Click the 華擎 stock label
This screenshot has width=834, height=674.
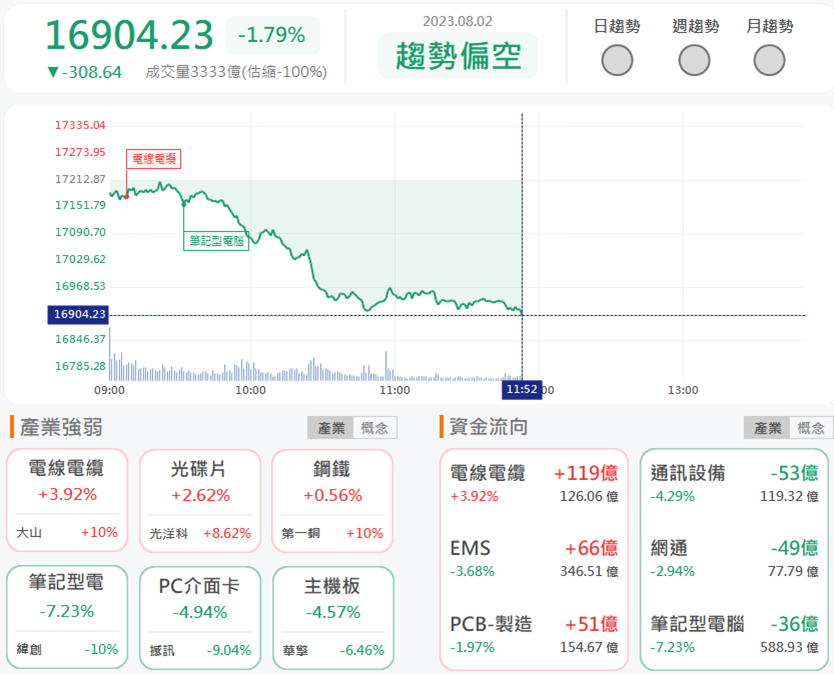[294, 649]
